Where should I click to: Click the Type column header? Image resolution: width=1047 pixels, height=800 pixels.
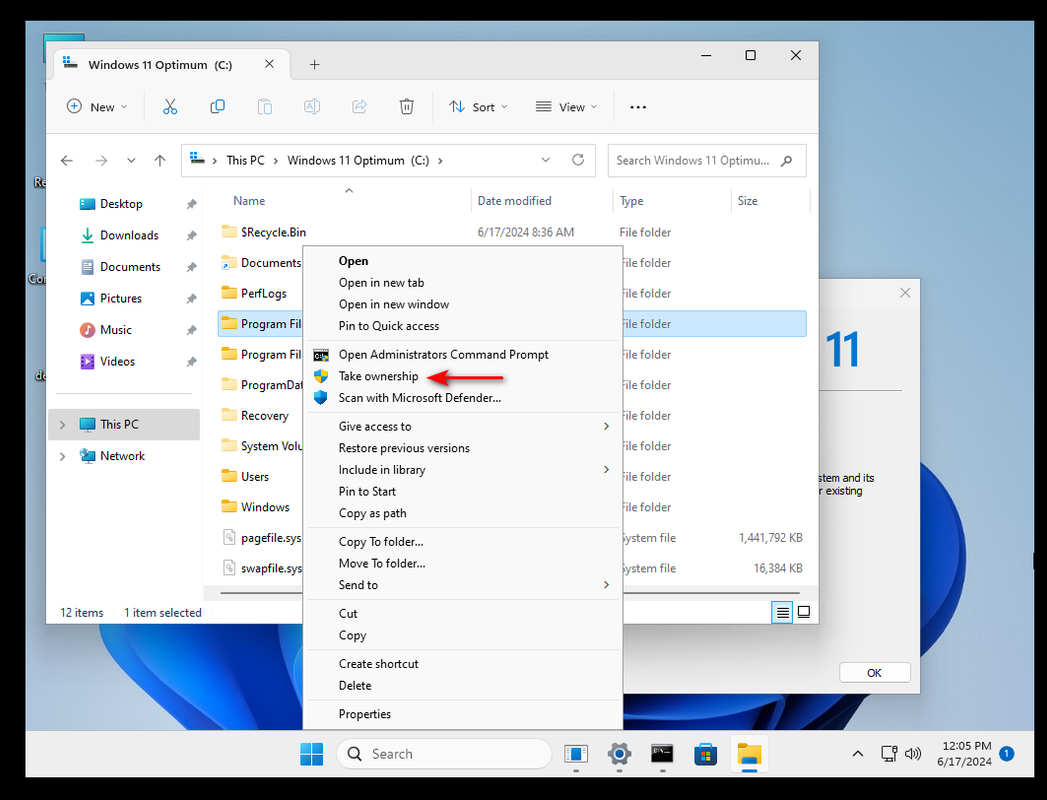[631, 200]
